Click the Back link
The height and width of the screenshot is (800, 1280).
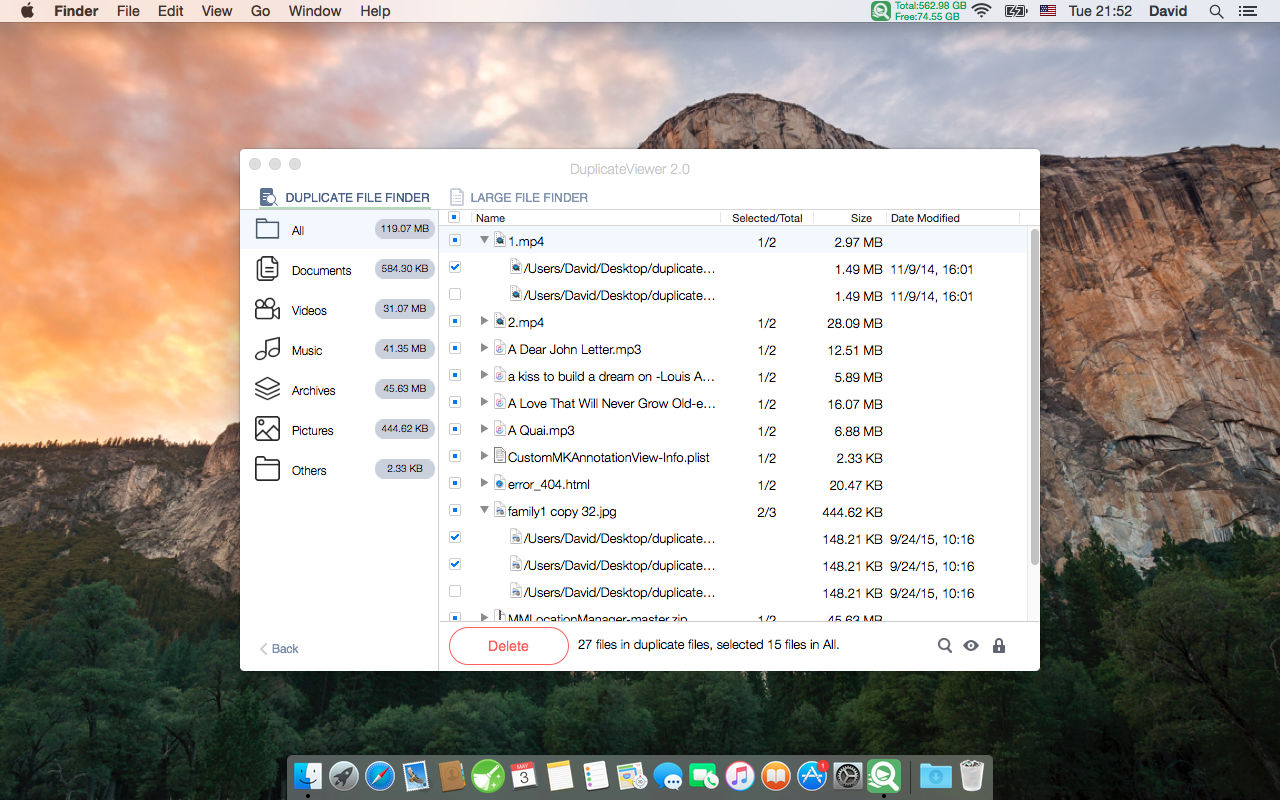(279, 648)
